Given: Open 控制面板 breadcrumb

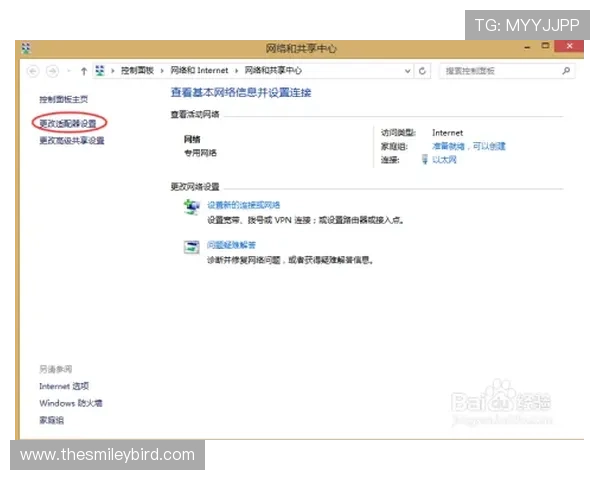Looking at the screenshot, I should [137, 71].
